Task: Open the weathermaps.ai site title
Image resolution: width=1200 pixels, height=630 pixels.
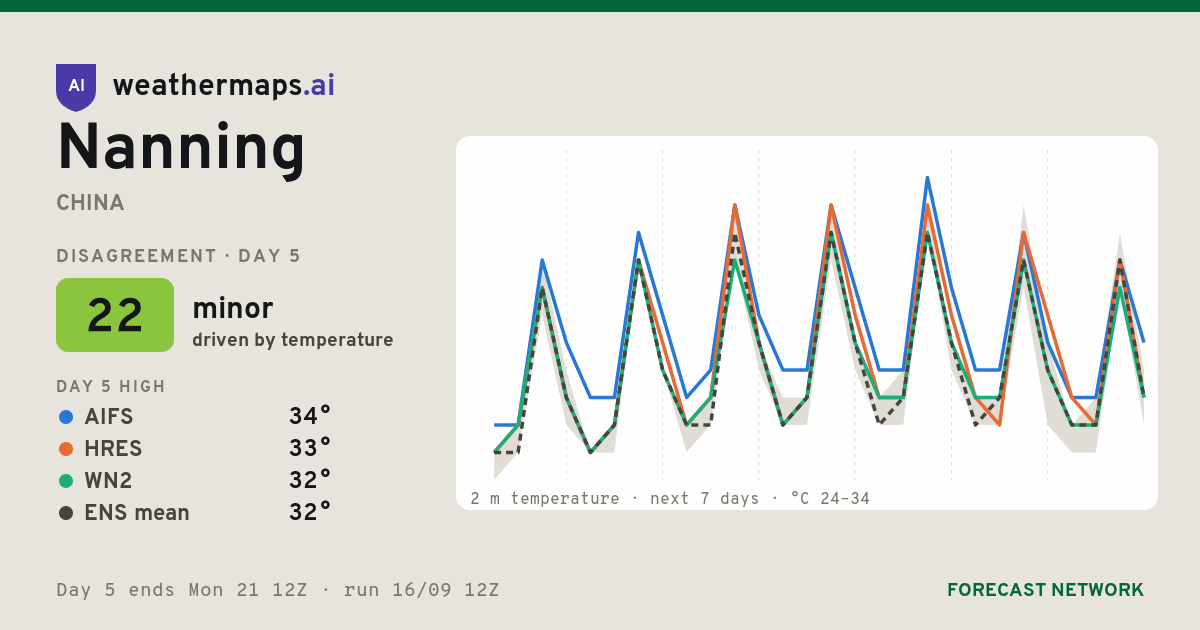Action: [224, 86]
